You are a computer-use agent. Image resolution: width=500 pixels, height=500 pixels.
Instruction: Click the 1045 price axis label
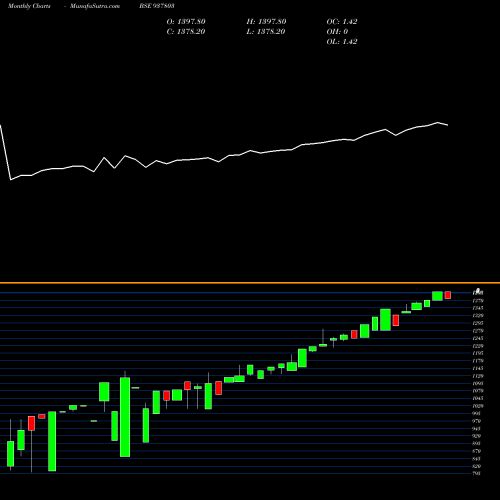pos(478,398)
